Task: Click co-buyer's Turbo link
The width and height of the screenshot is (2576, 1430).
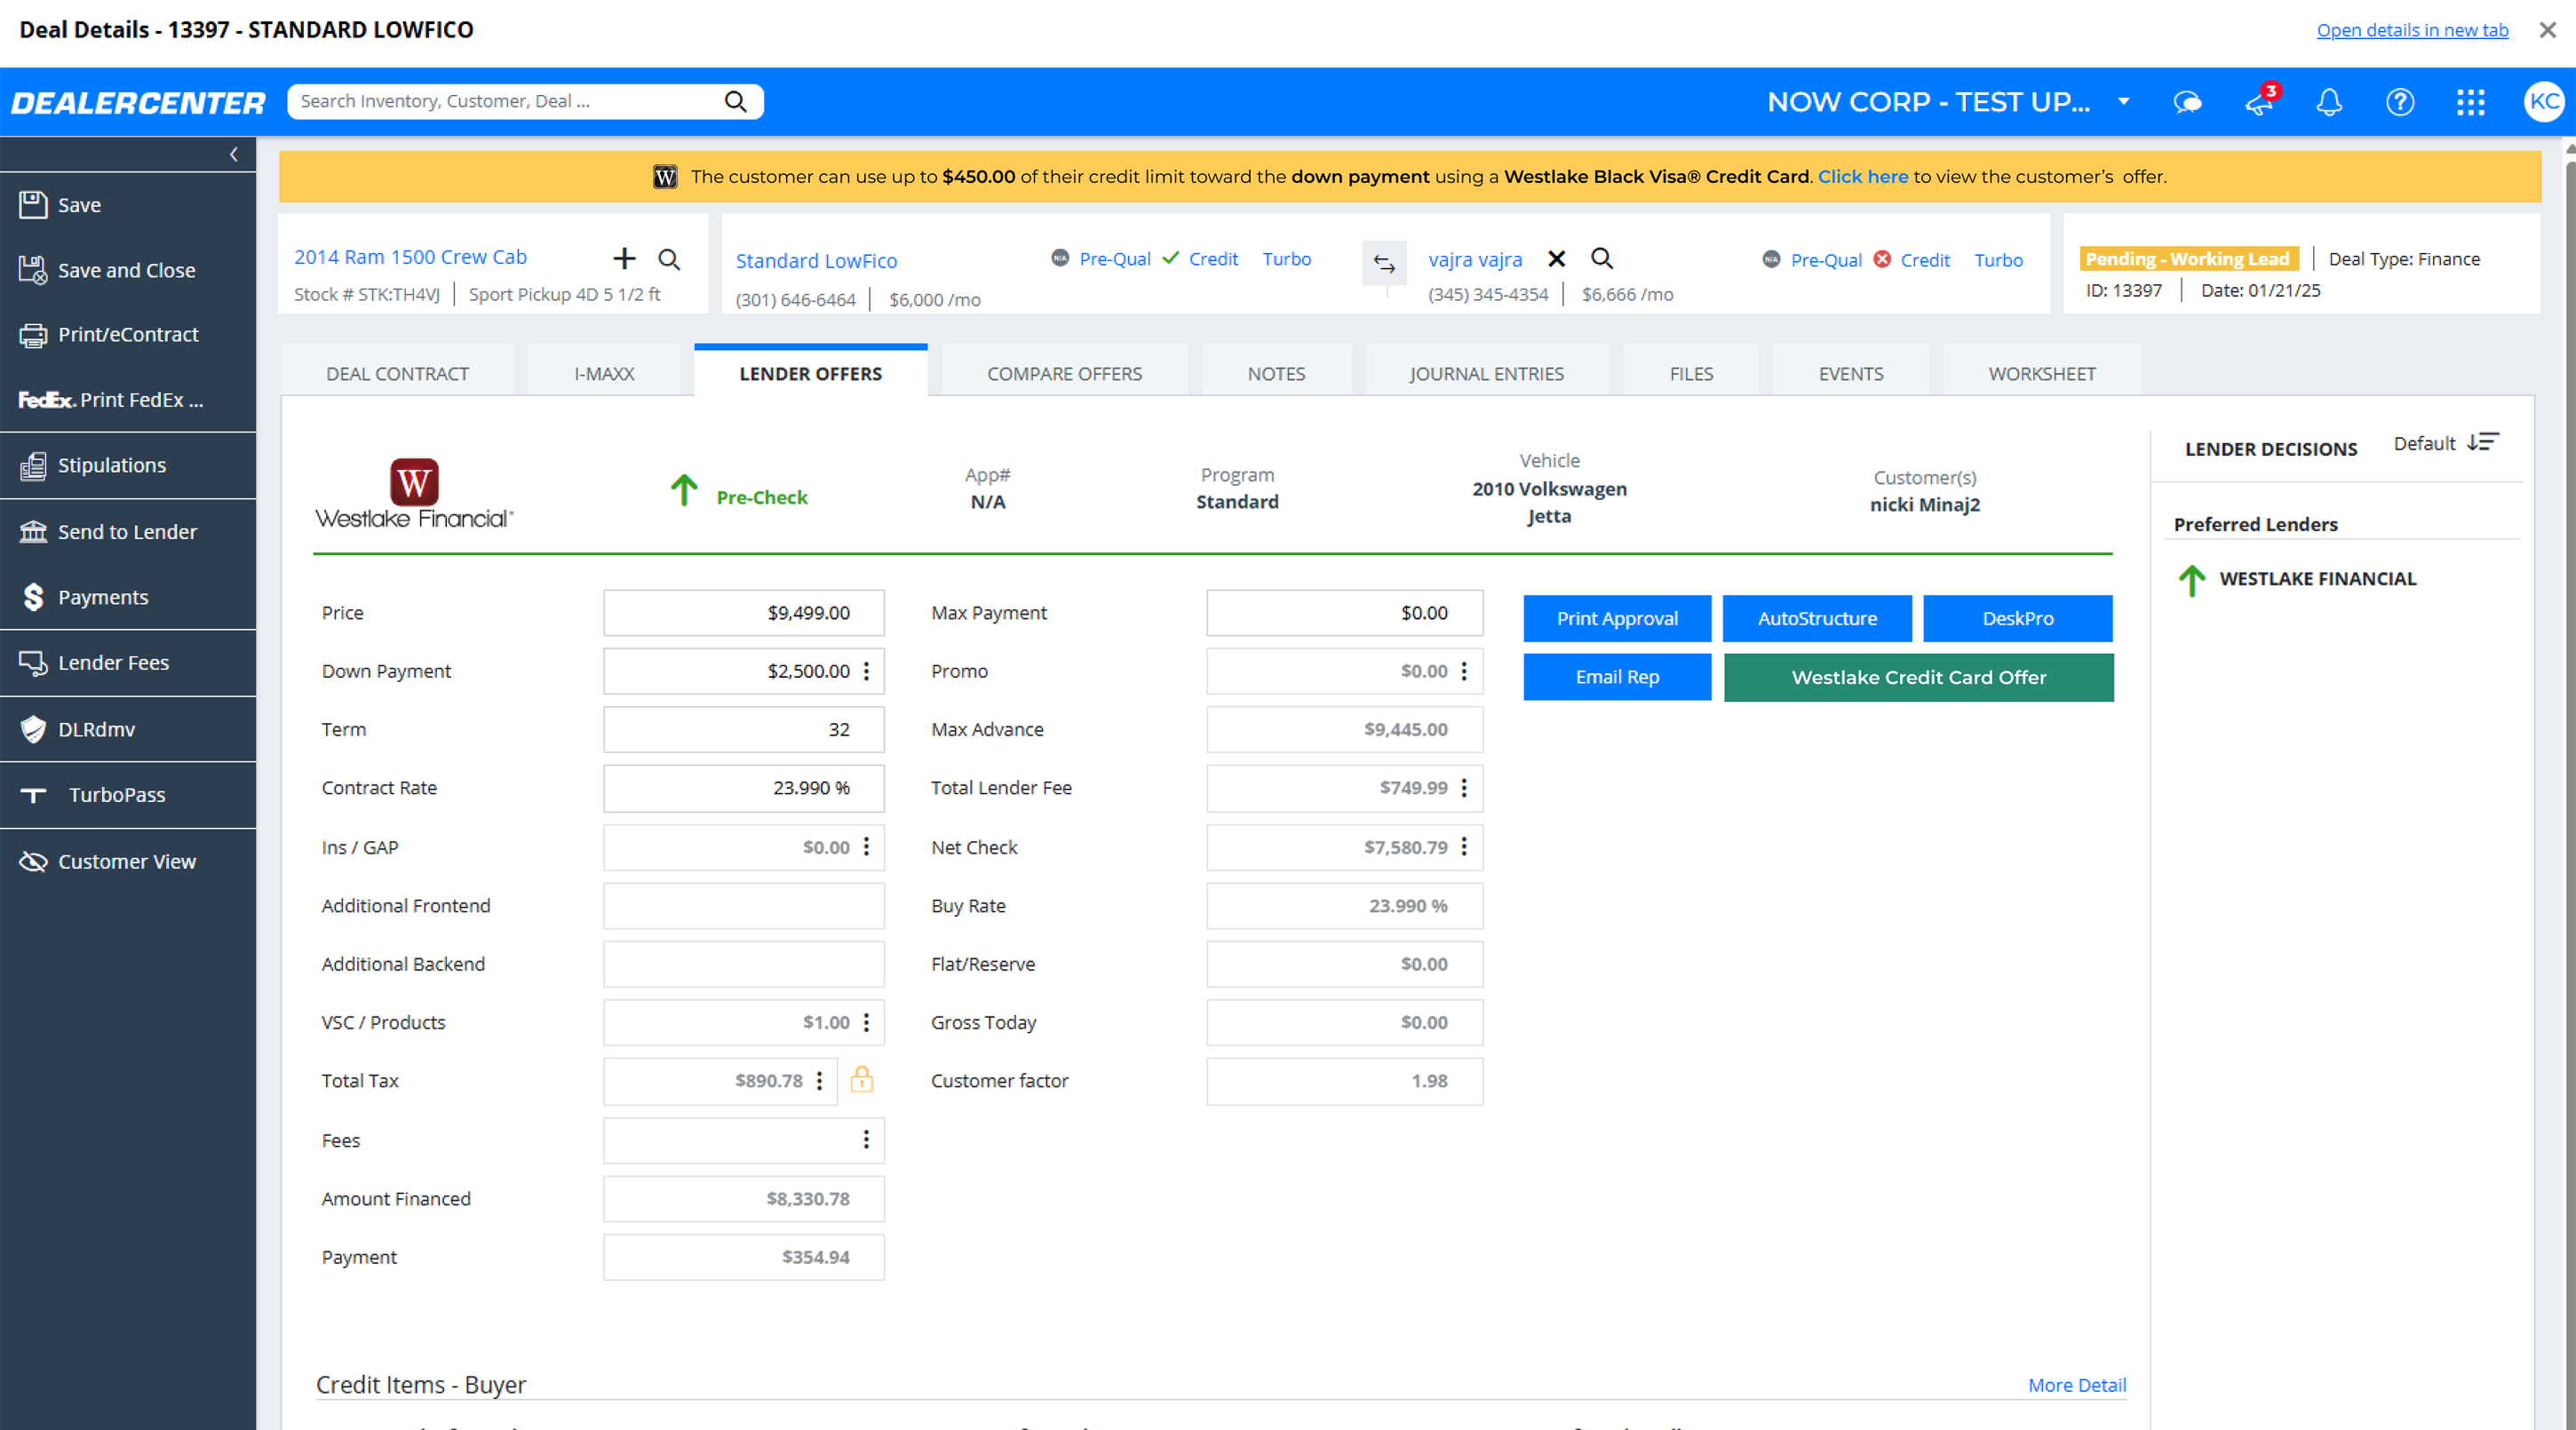Action: pyautogui.click(x=1998, y=260)
